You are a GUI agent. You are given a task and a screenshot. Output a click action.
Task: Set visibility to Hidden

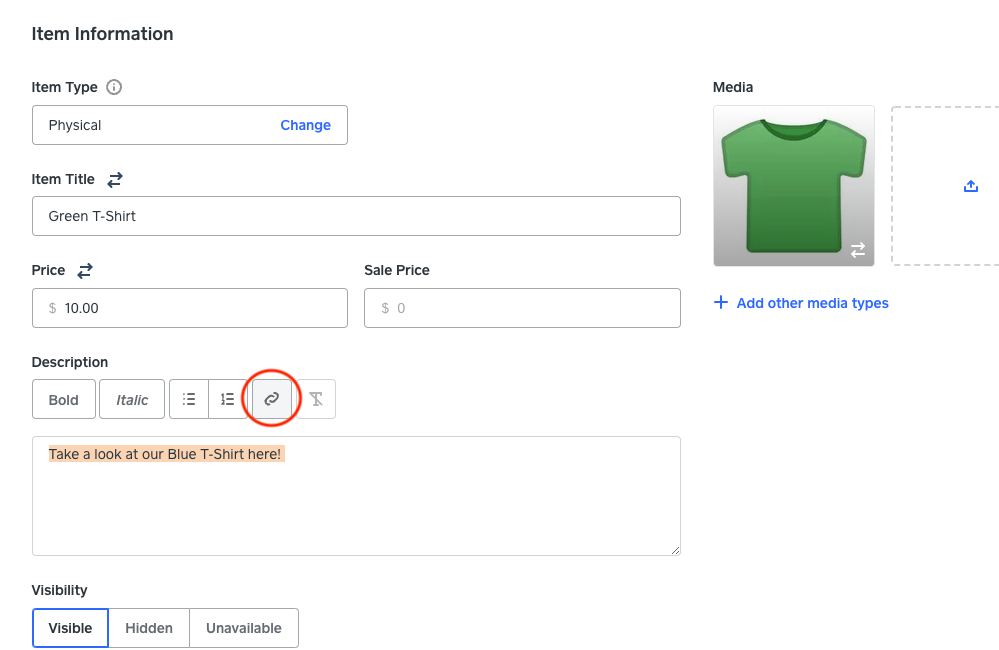tap(149, 628)
